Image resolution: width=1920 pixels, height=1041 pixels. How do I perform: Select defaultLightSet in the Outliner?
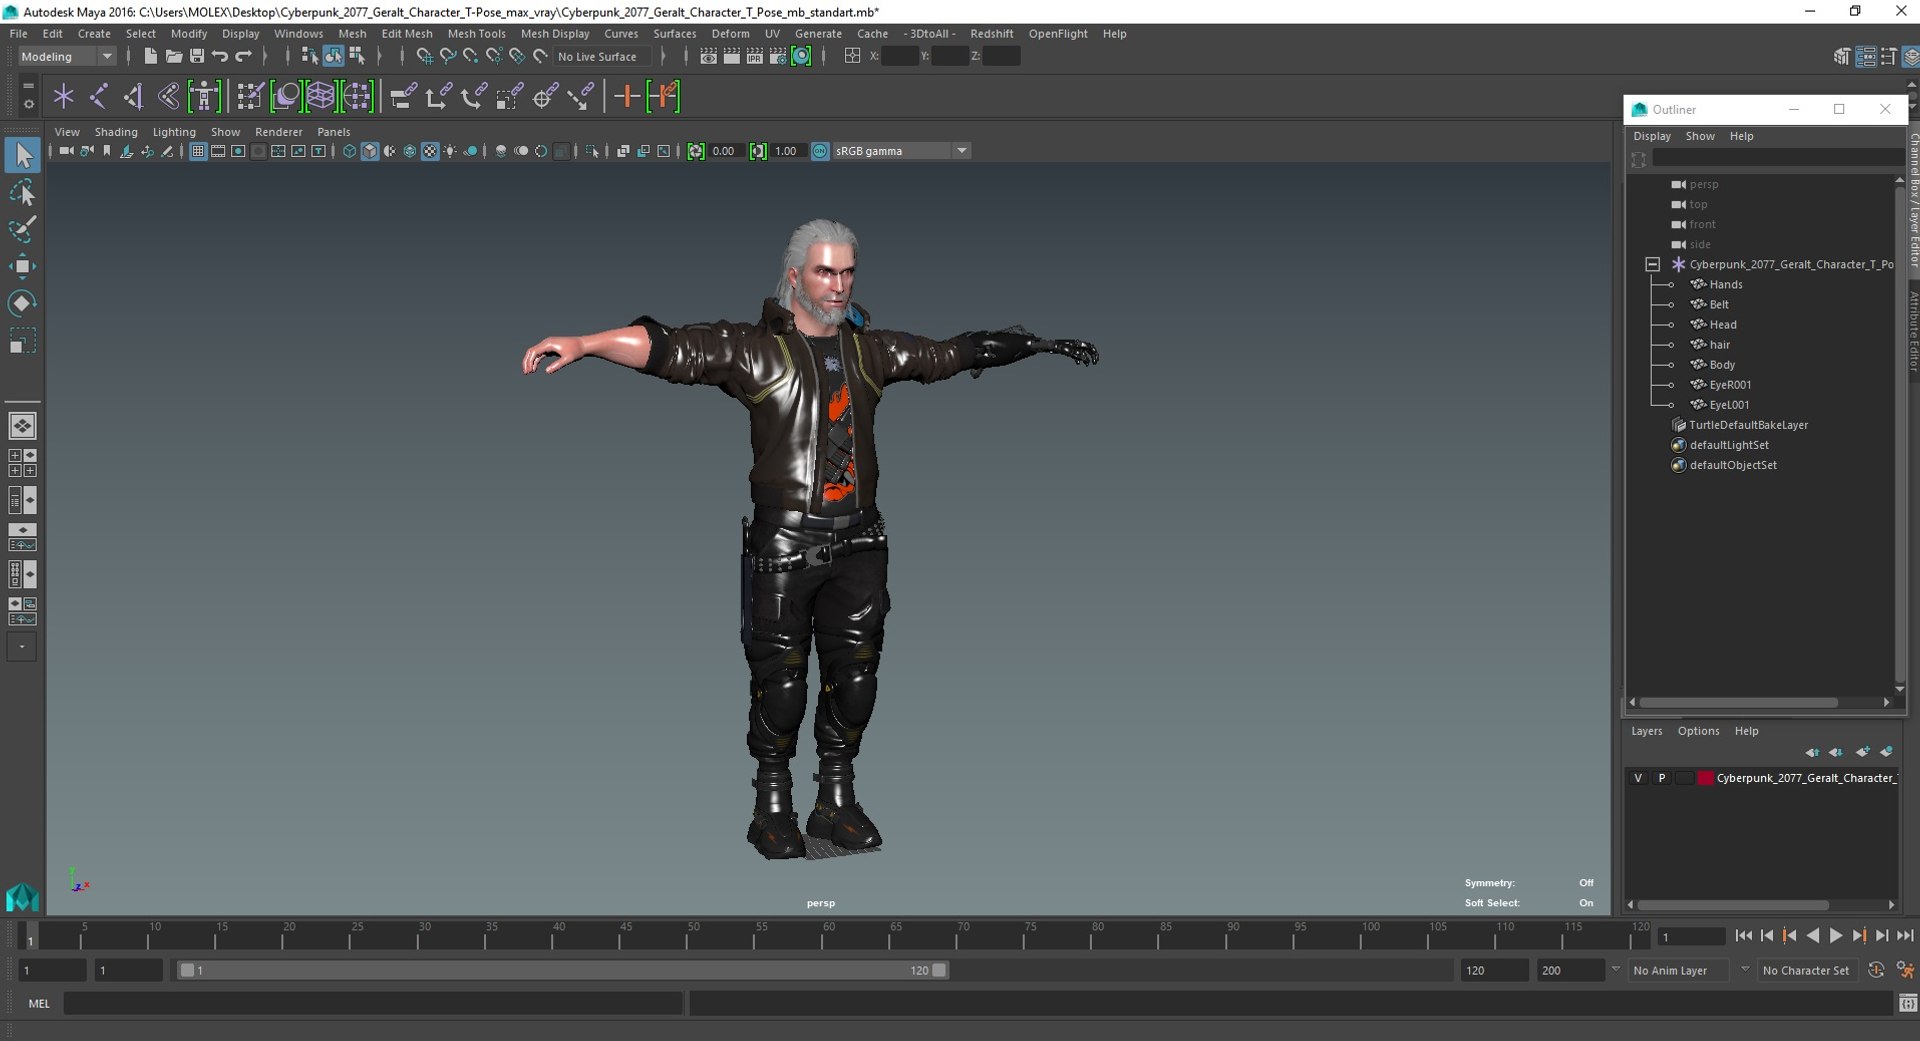[x=1728, y=445]
